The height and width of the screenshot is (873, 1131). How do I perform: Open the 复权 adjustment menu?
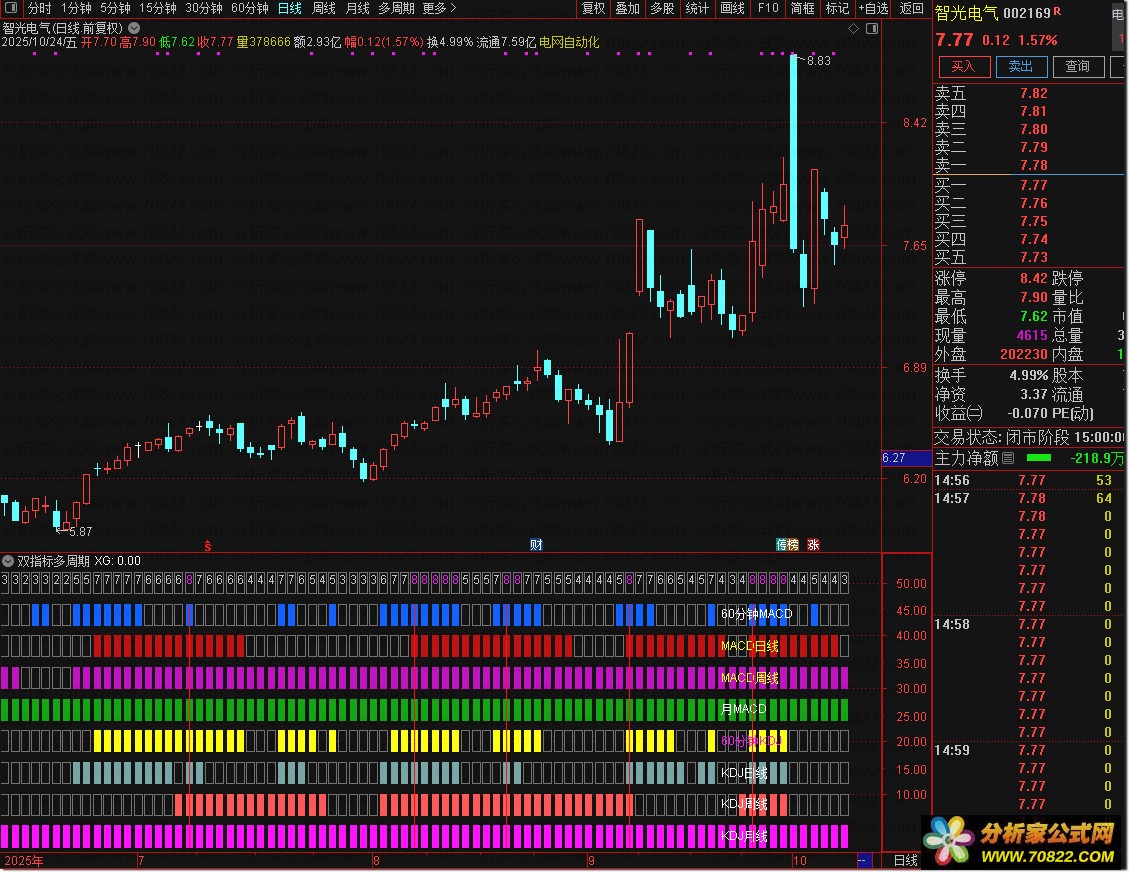click(x=593, y=8)
